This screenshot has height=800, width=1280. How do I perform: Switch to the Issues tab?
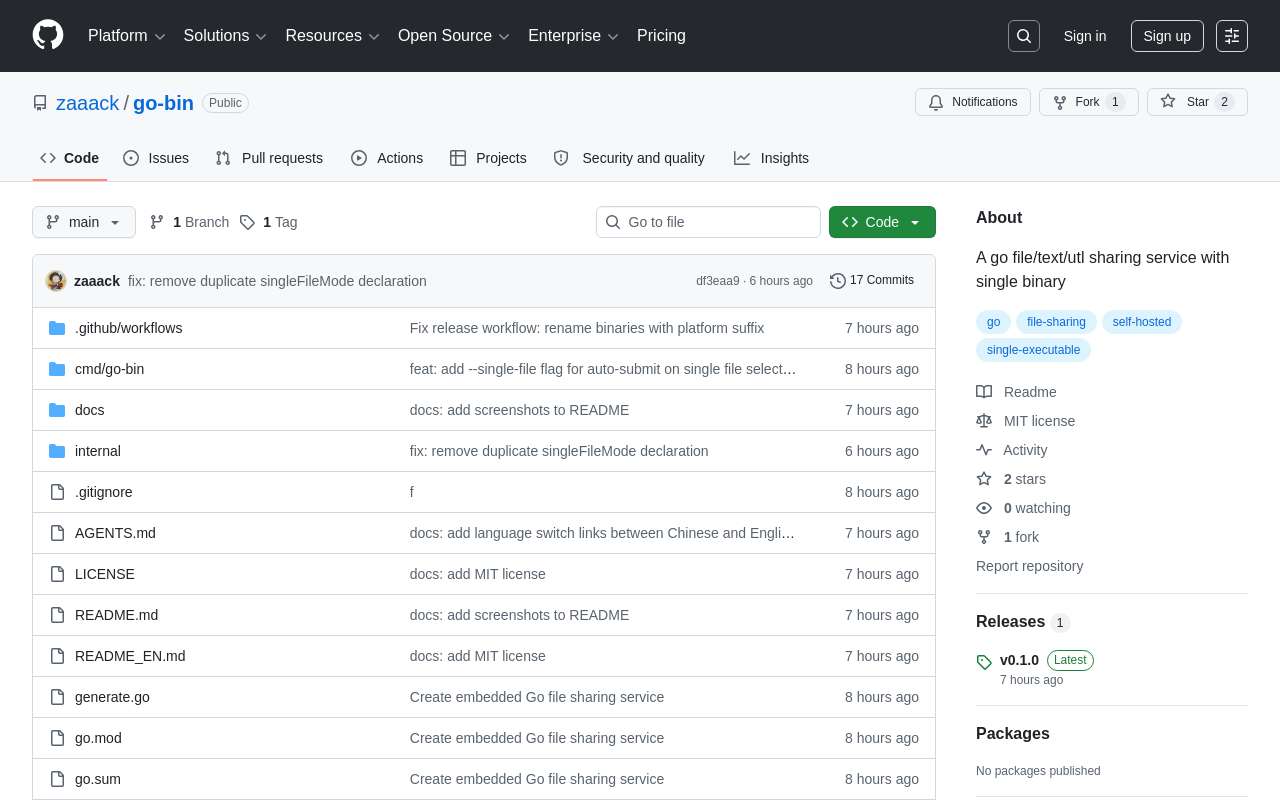[156, 158]
